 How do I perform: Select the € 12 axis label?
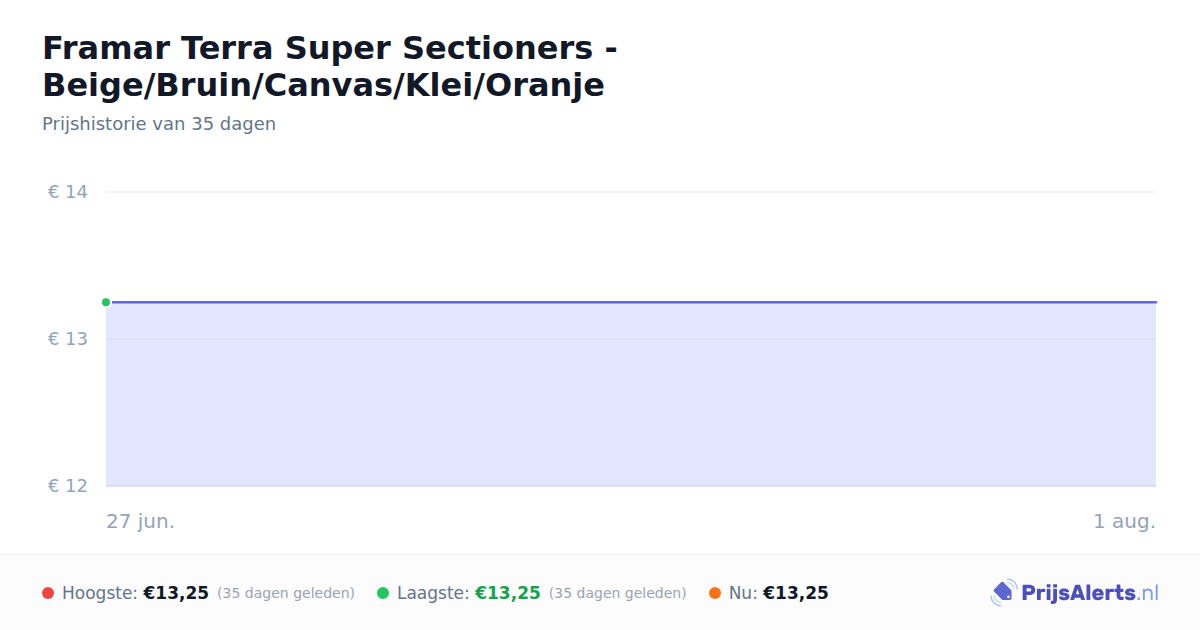coord(68,486)
